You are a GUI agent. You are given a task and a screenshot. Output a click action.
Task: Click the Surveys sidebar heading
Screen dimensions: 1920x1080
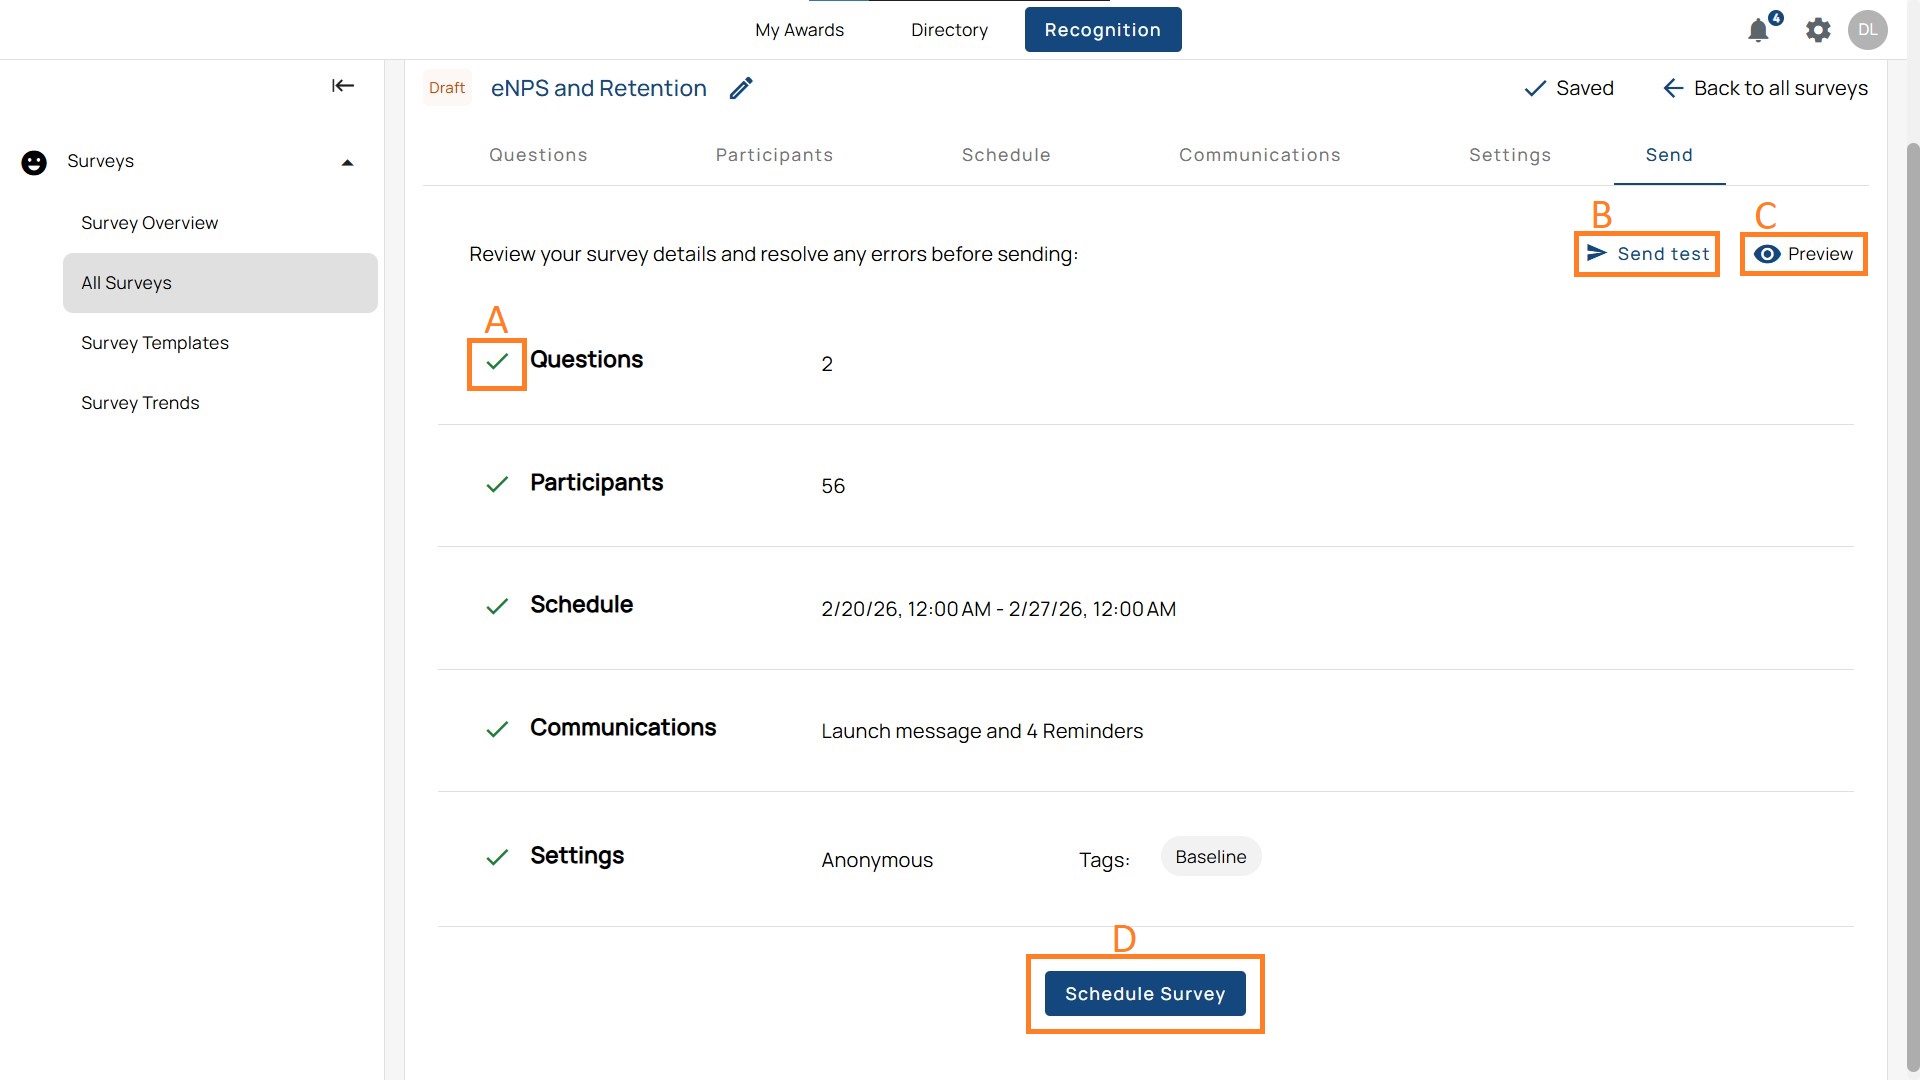[100, 161]
